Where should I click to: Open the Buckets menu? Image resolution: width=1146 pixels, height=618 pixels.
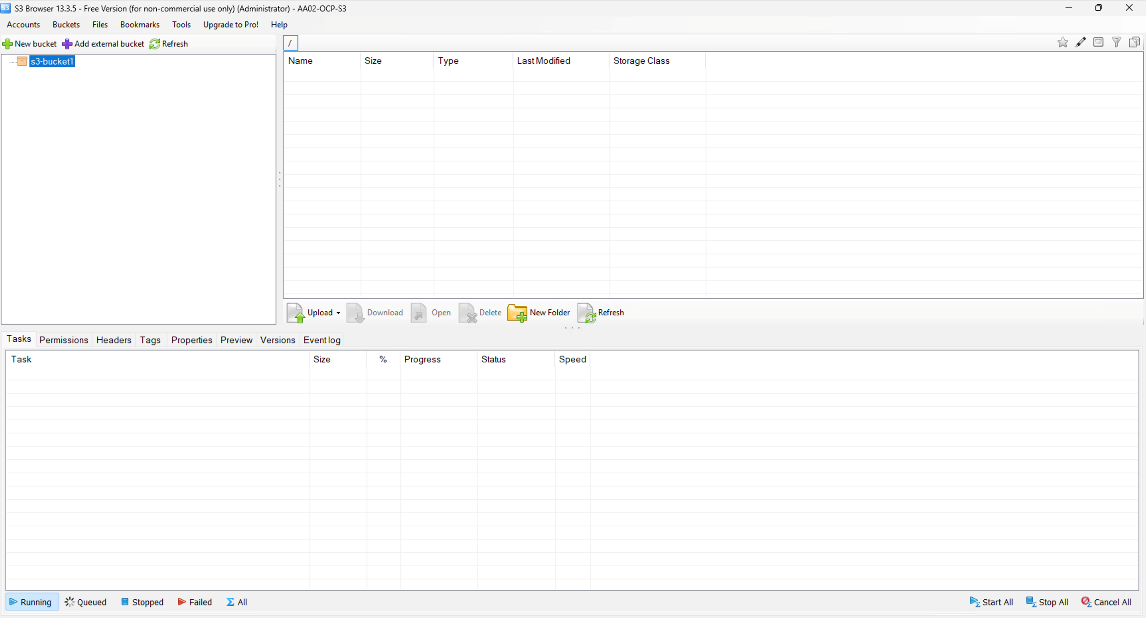point(66,25)
